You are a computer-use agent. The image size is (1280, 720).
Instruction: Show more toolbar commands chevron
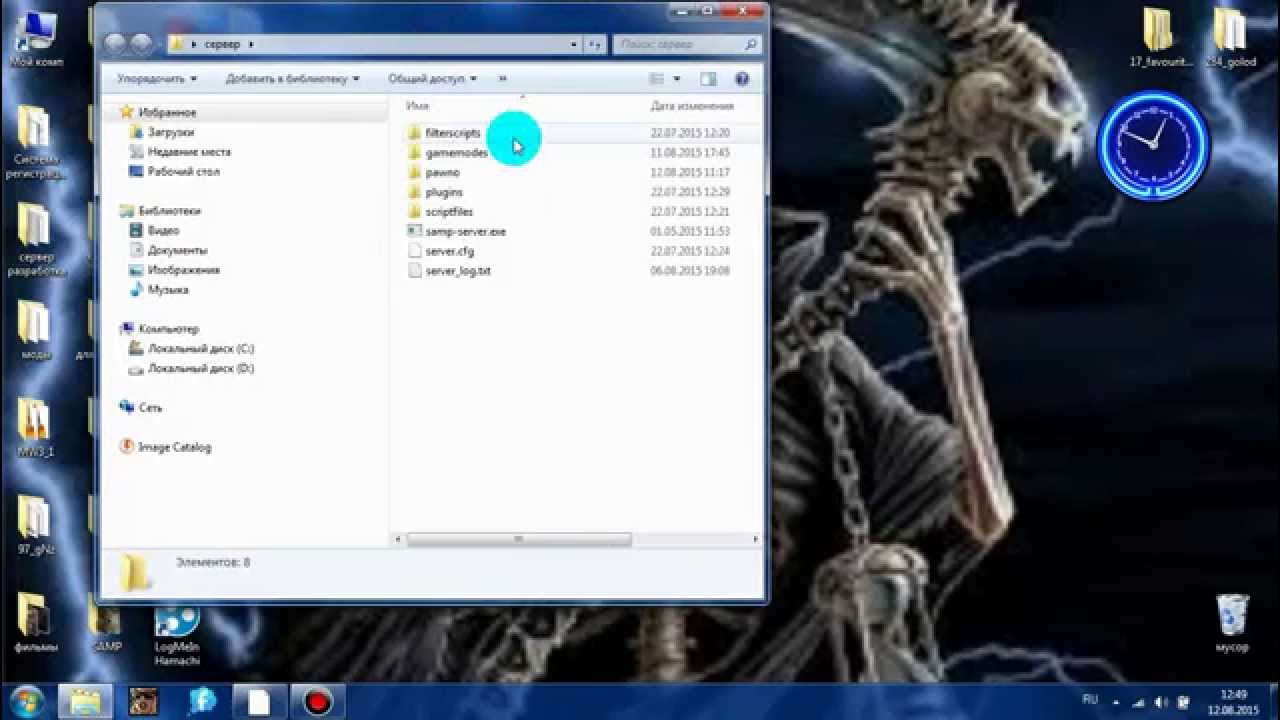pyautogui.click(x=502, y=78)
